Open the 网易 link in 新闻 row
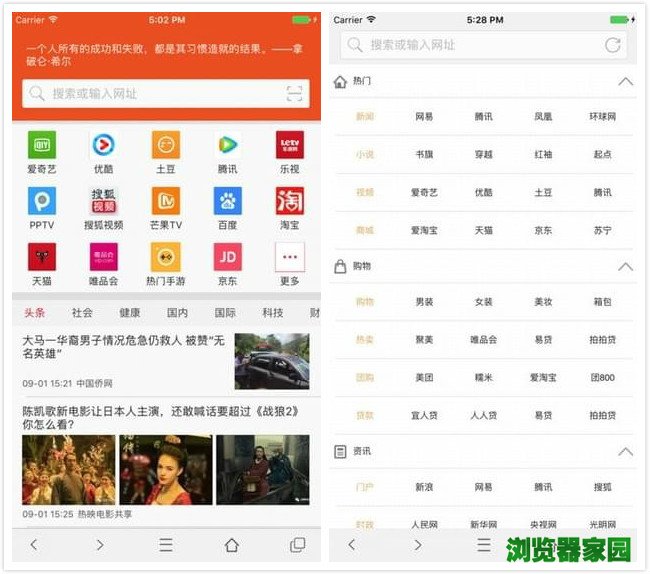650x574 pixels. tap(424, 117)
